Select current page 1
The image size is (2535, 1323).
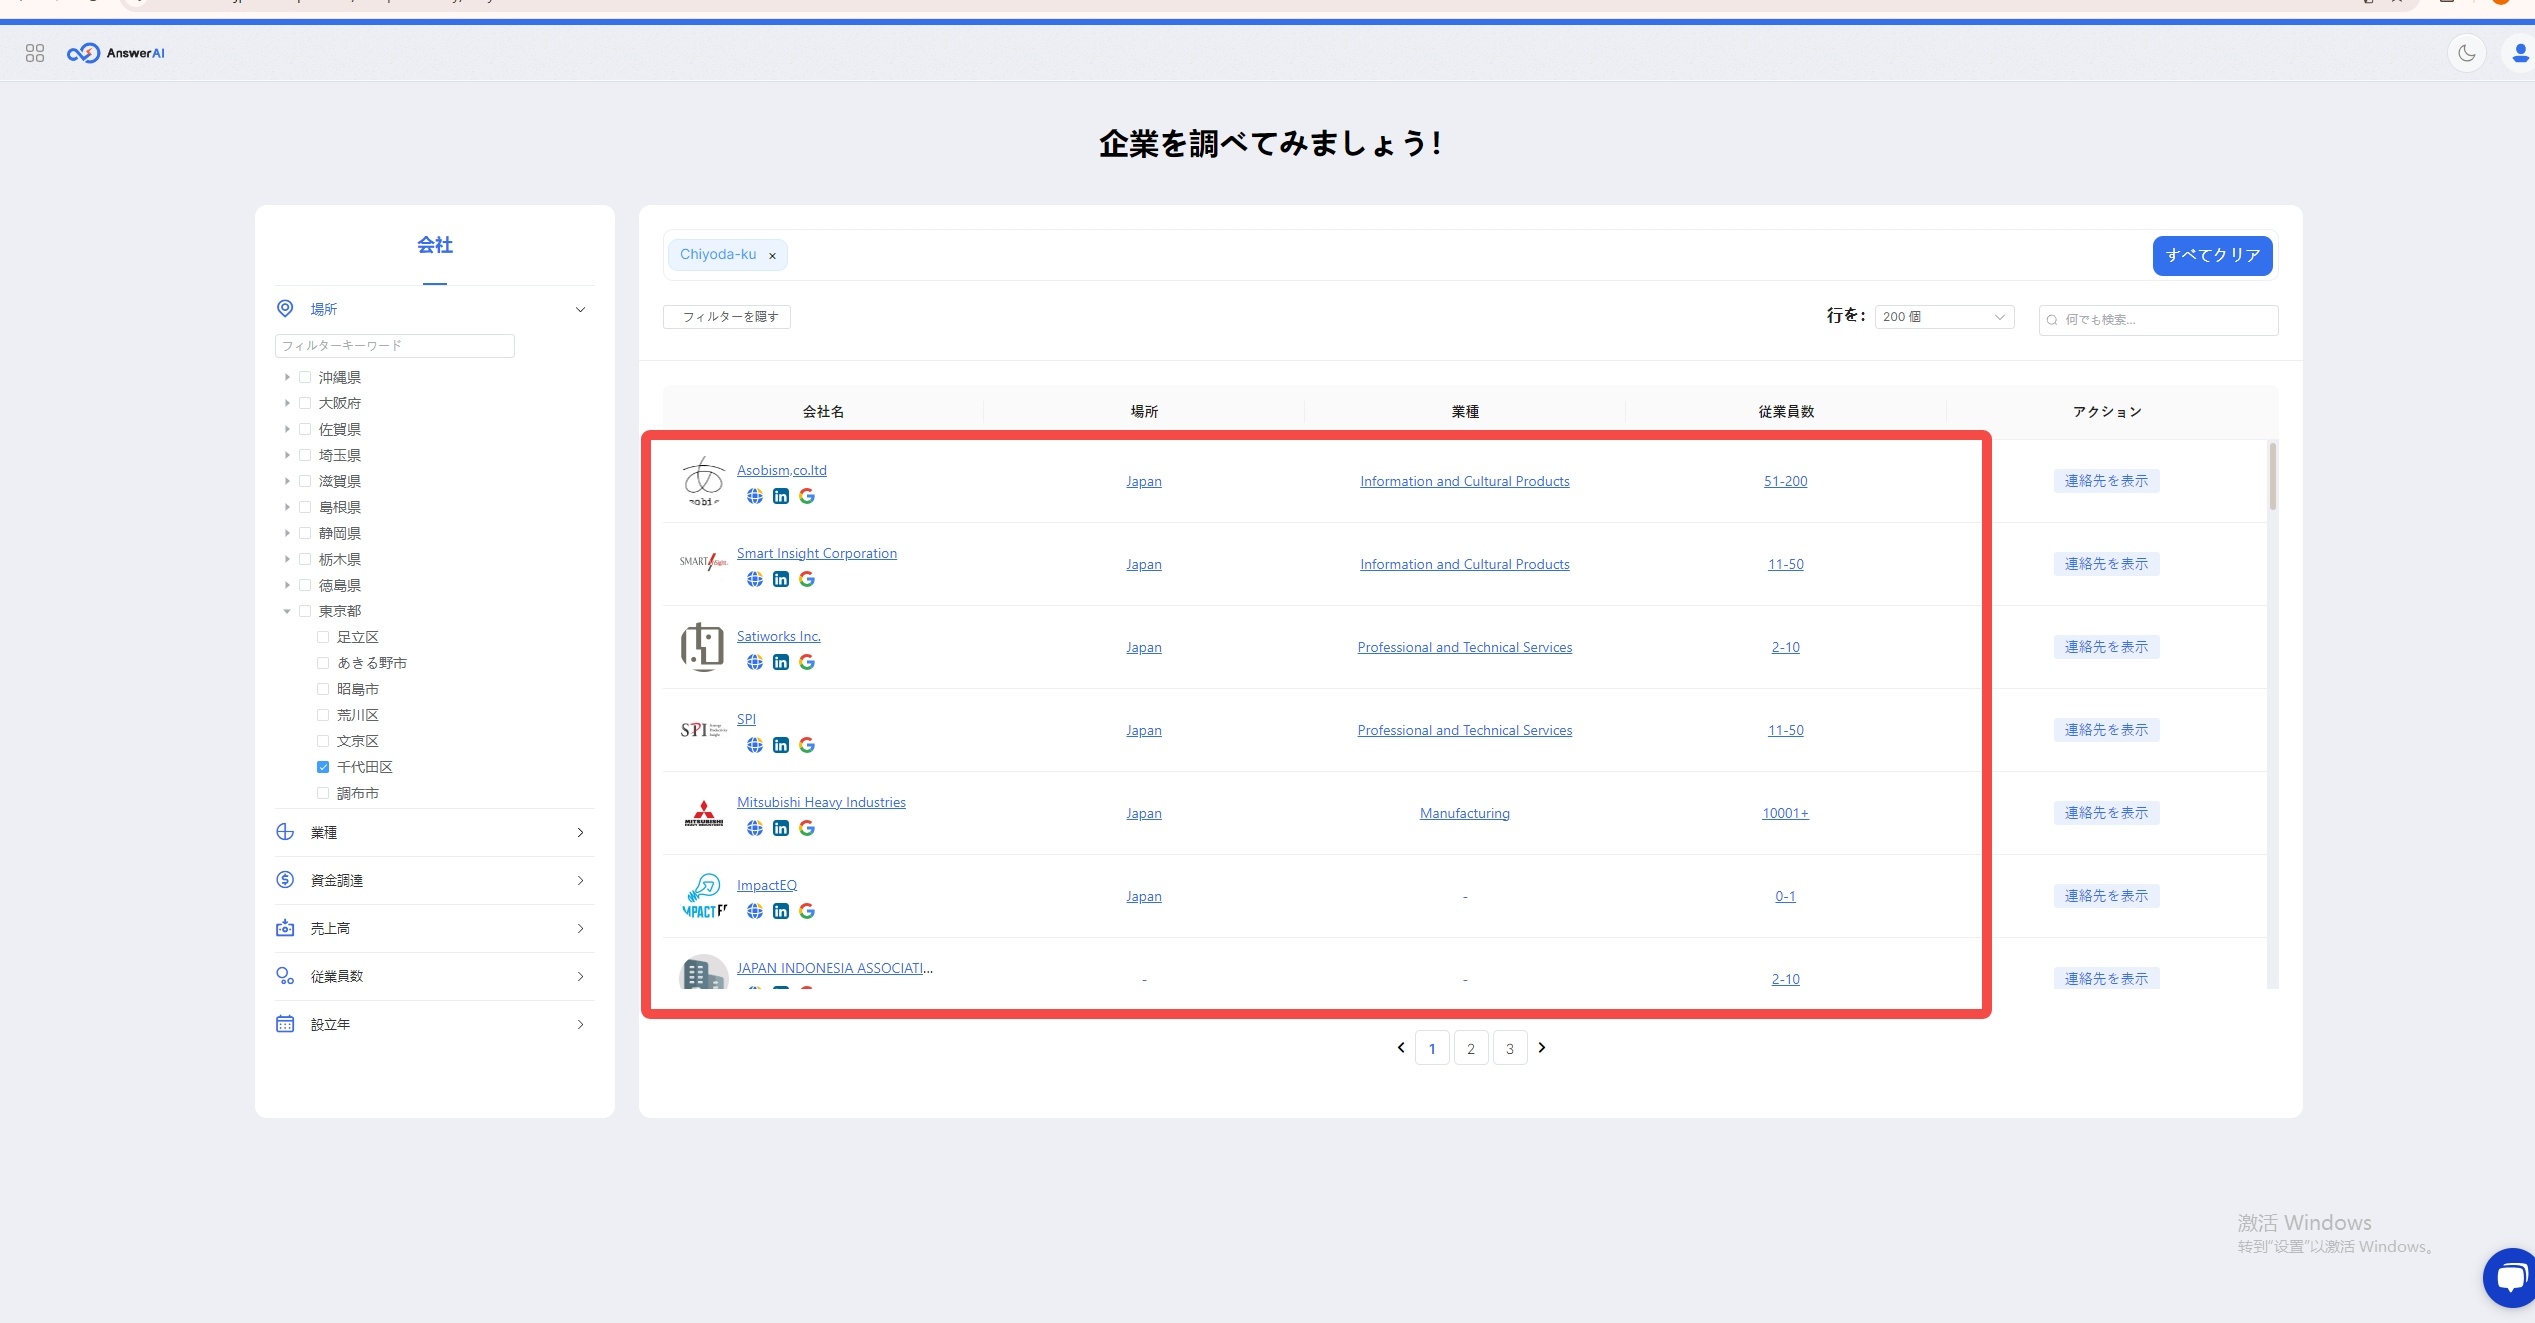pyautogui.click(x=1432, y=1048)
